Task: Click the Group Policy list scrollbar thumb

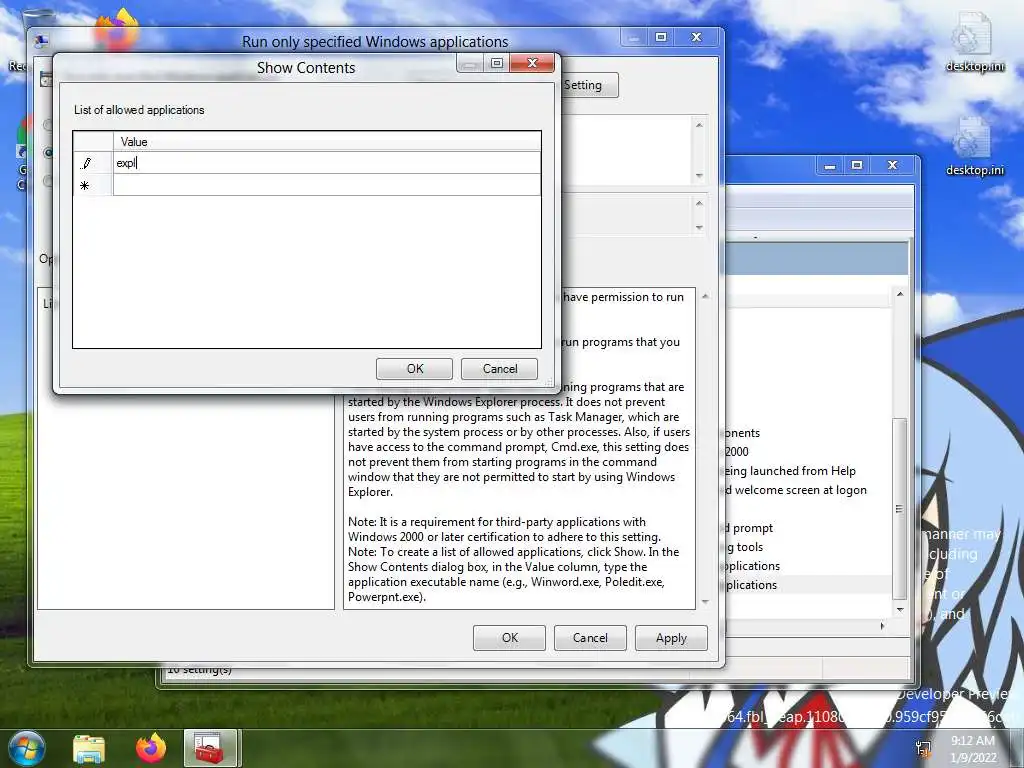Action: pyautogui.click(x=899, y=508)
